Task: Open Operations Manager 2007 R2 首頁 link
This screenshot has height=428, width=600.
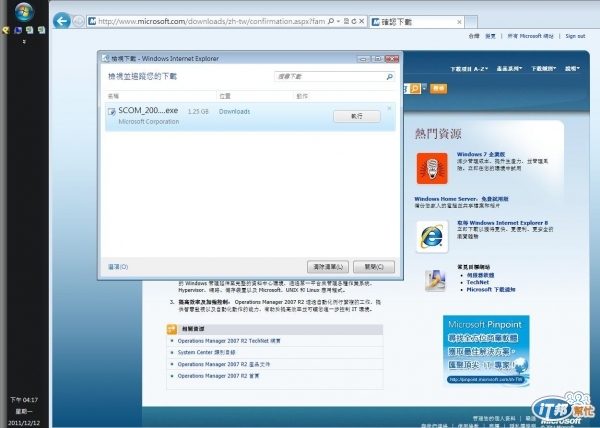Action: tap(218, 376)
